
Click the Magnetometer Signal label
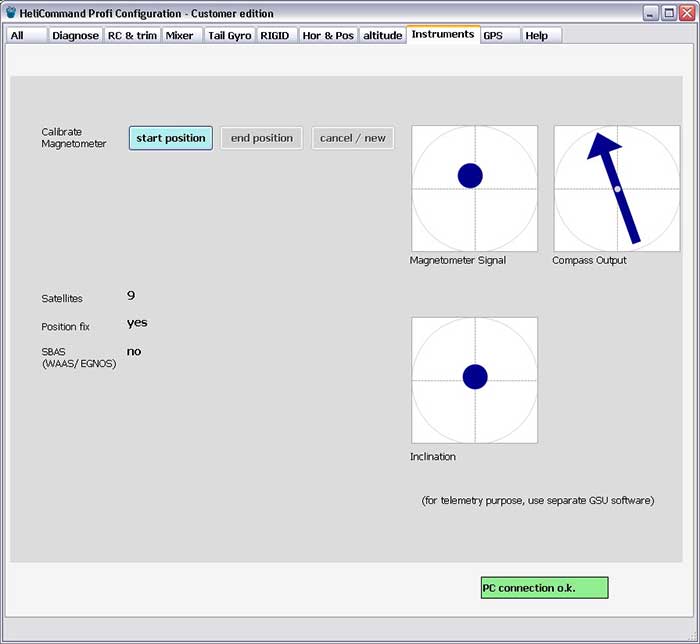click(458, 260)
